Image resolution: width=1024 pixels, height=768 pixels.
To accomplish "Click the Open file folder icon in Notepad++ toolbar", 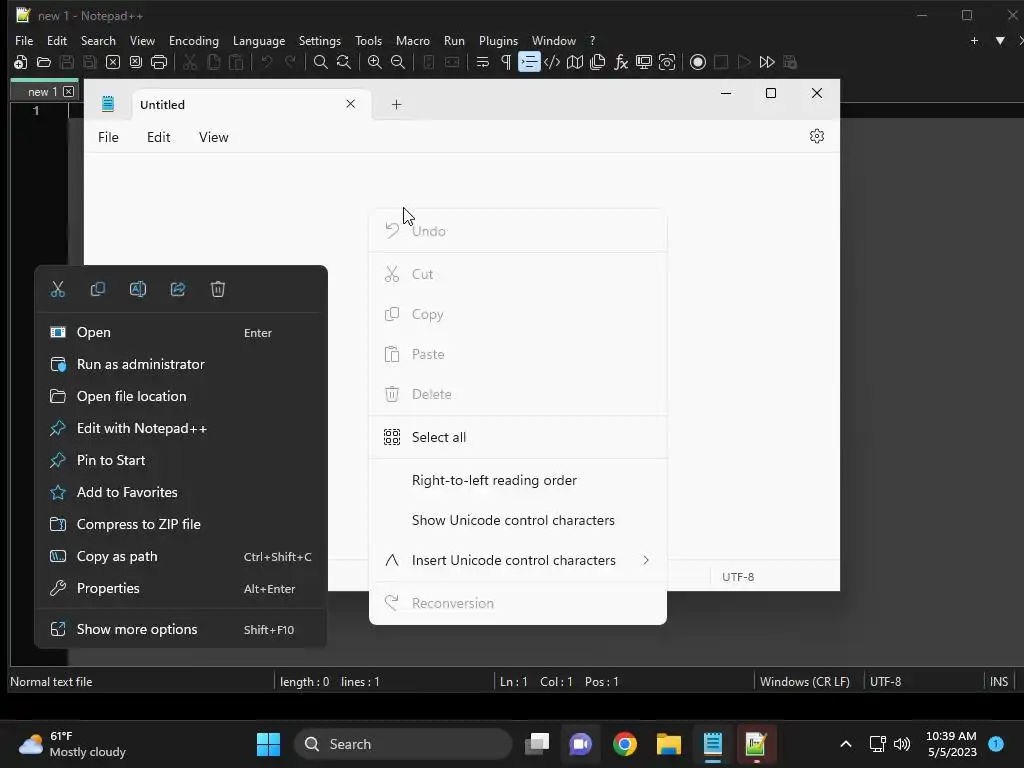I will [44, 62].
